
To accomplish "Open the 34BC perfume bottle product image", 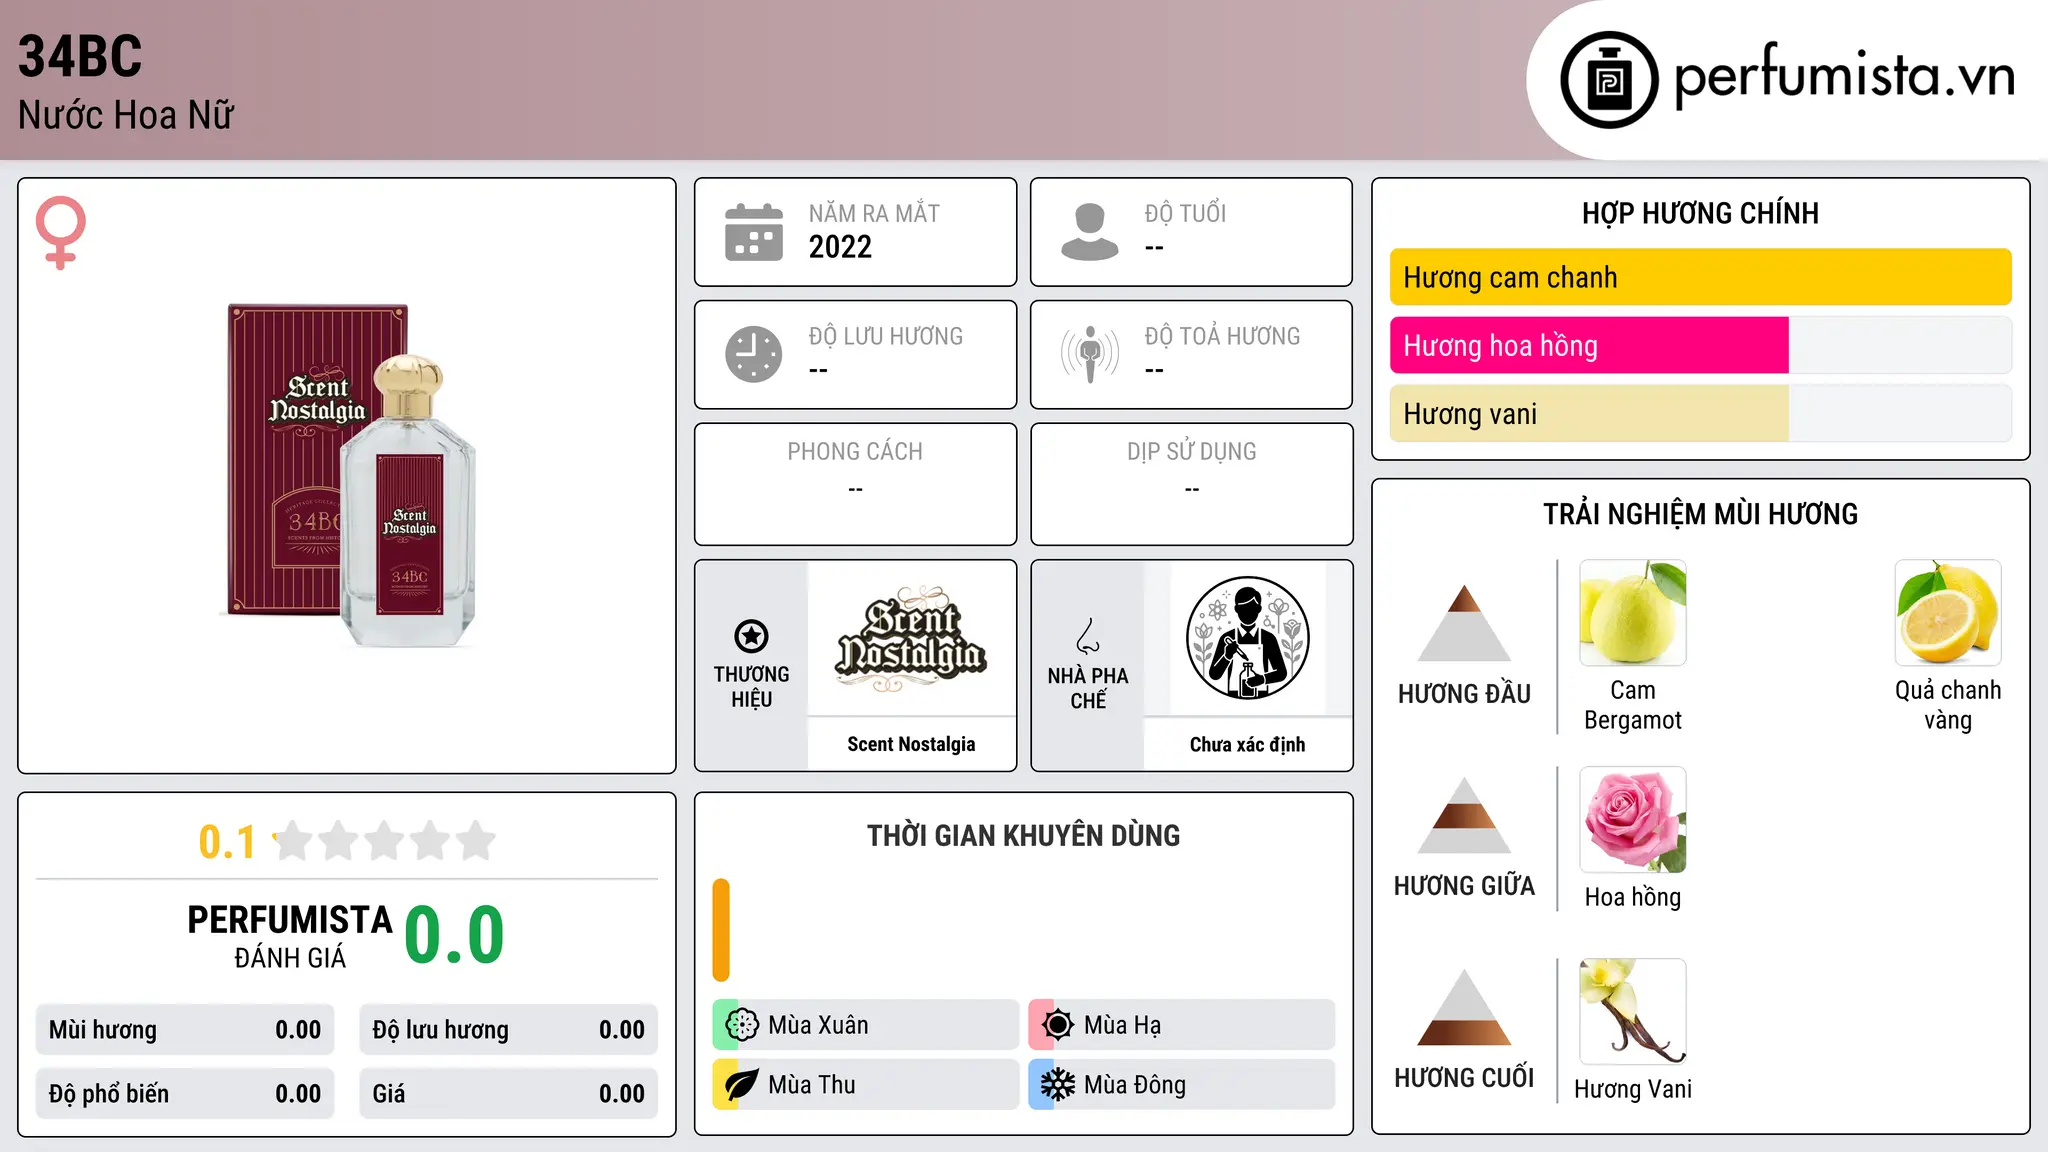I will (x=347, y=475).
